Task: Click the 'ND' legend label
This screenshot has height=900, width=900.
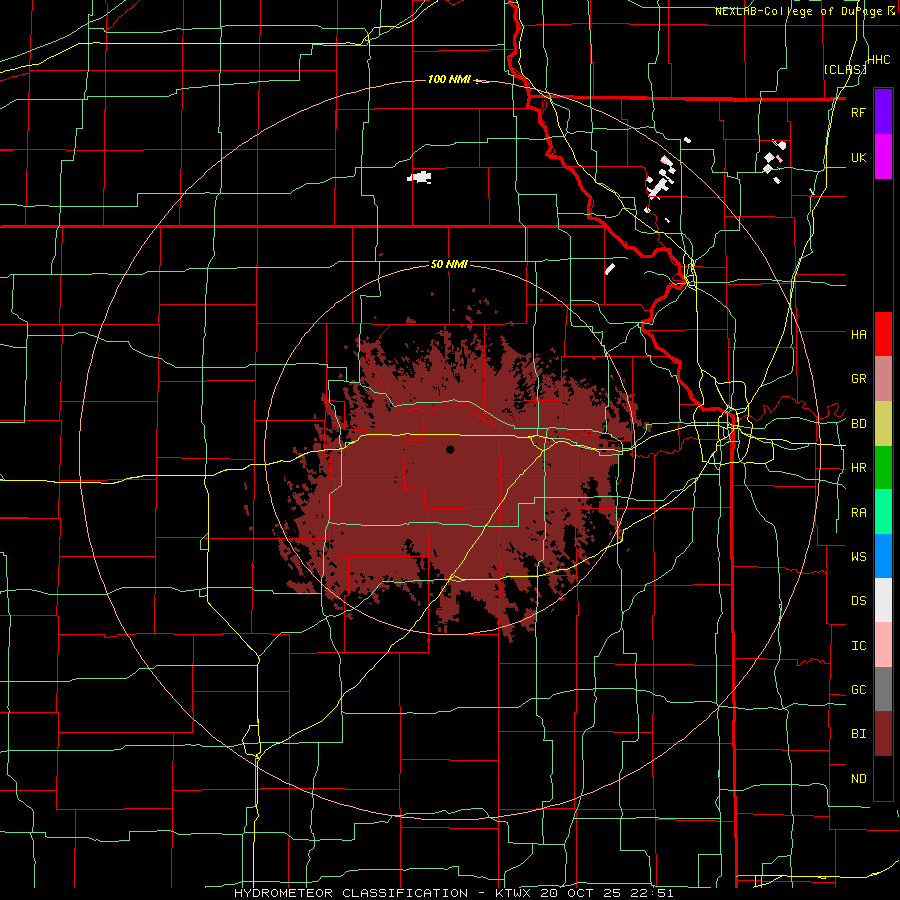Action: click(858, 779)
